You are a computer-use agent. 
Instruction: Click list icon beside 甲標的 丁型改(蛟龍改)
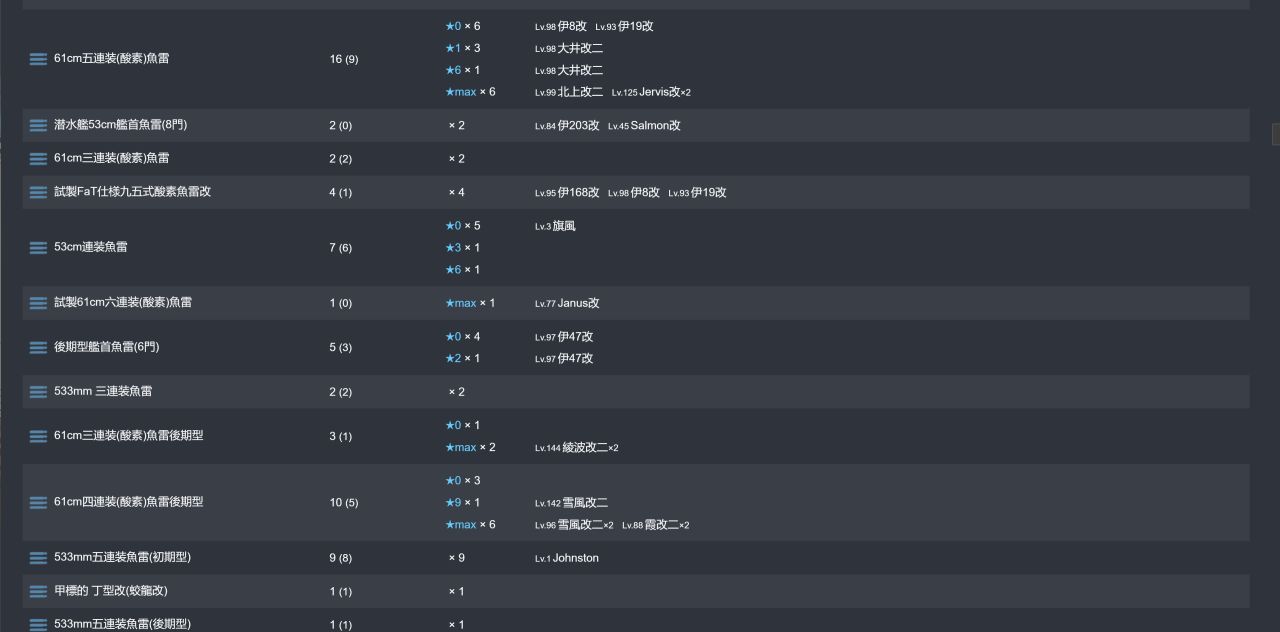click(x=38, y=591)
